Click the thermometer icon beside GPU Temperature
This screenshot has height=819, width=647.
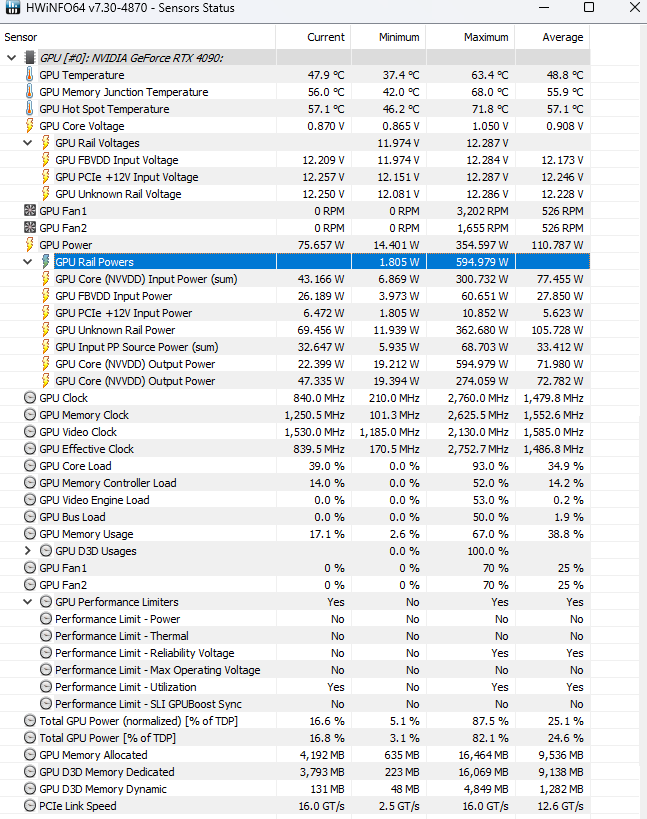click(x=29, y=75)
